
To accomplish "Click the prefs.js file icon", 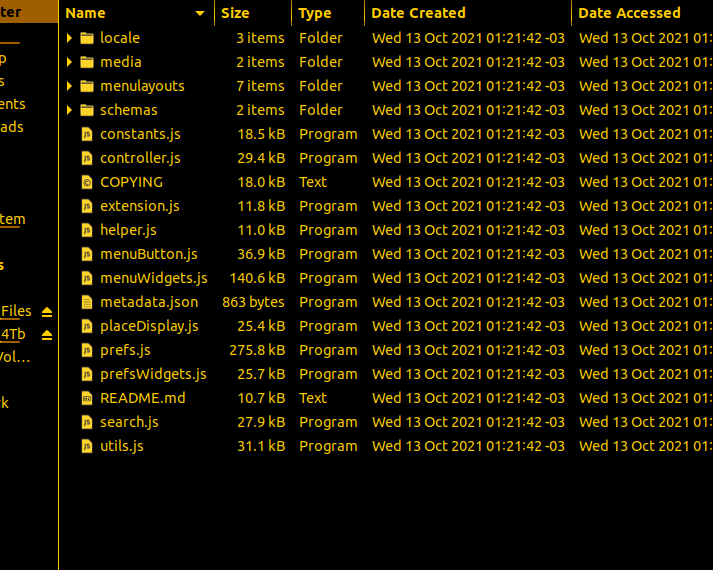I will point(87,350).
